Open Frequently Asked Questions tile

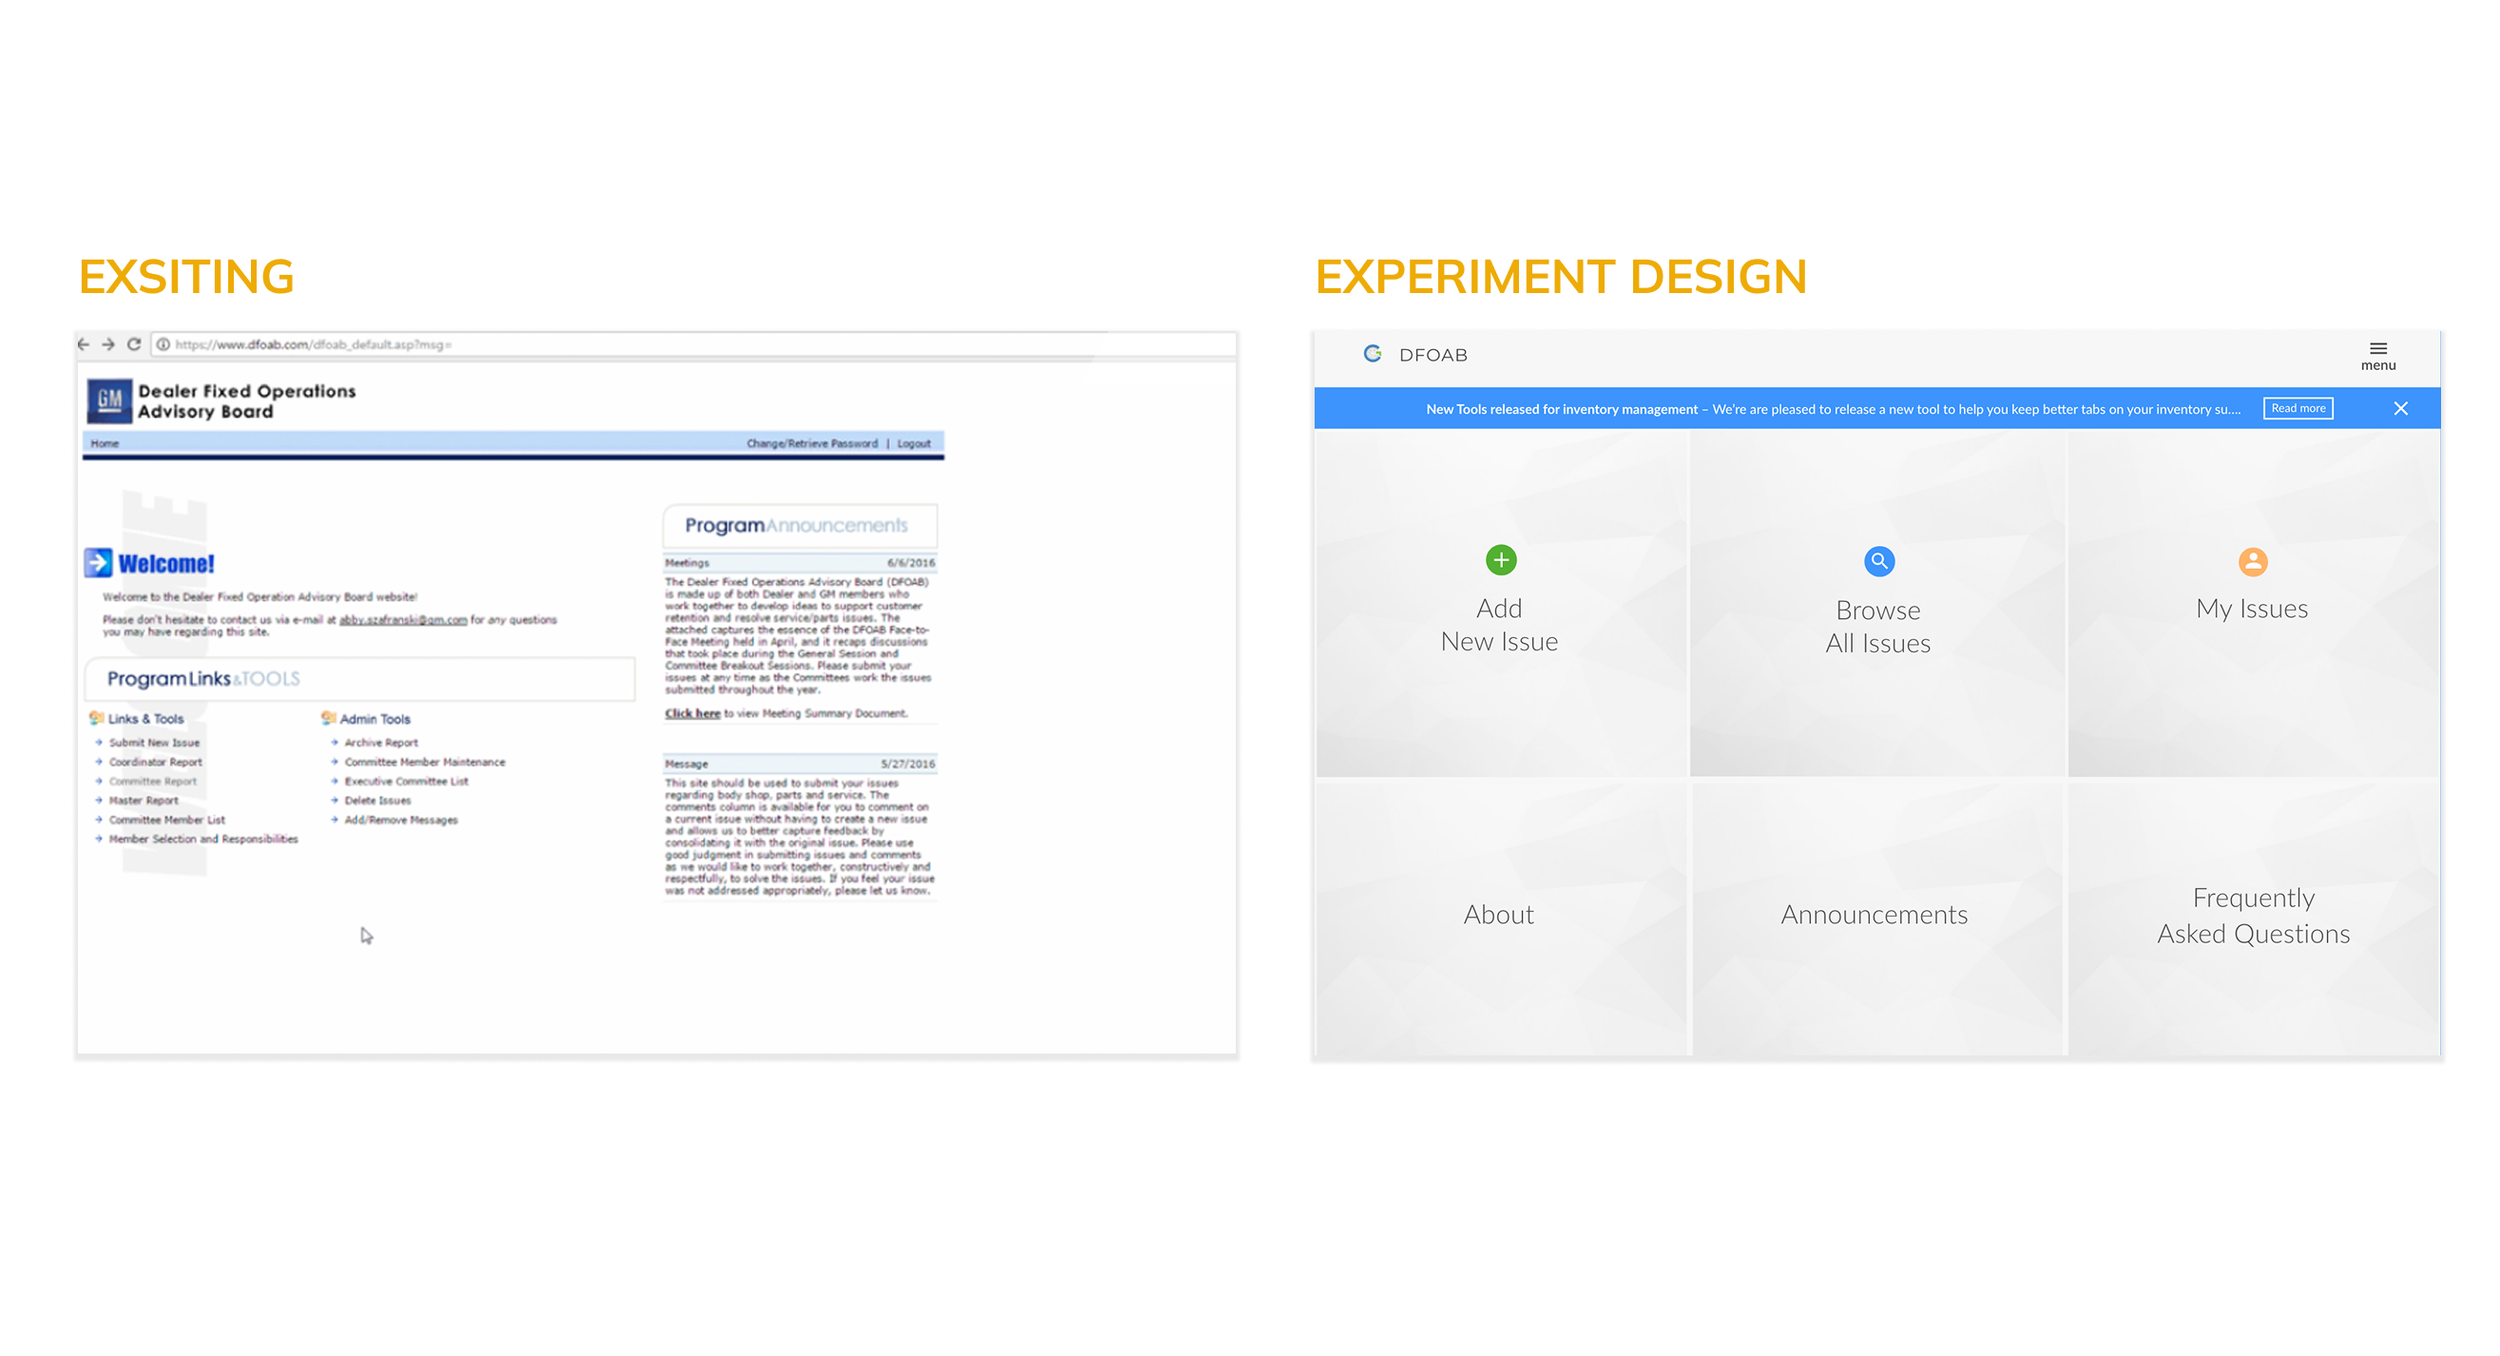(x=2252, y=915)
